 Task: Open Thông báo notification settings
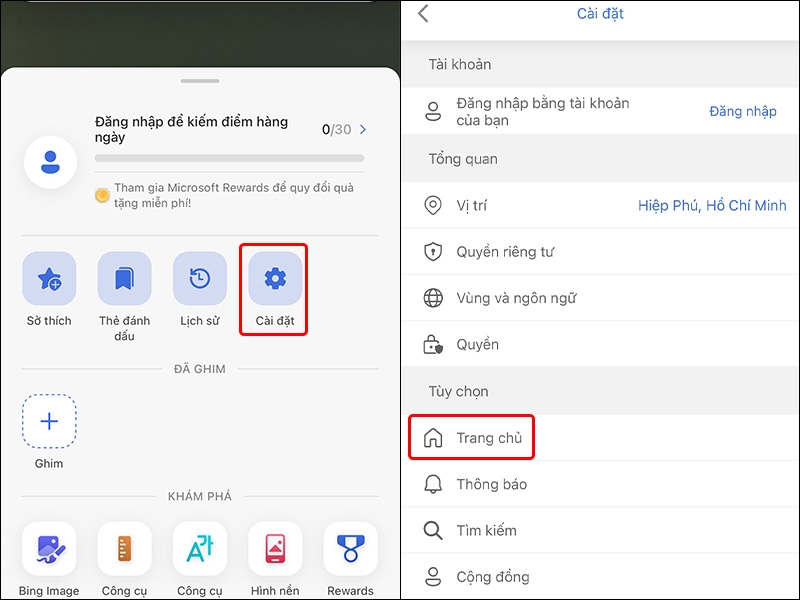coord(601,484)
